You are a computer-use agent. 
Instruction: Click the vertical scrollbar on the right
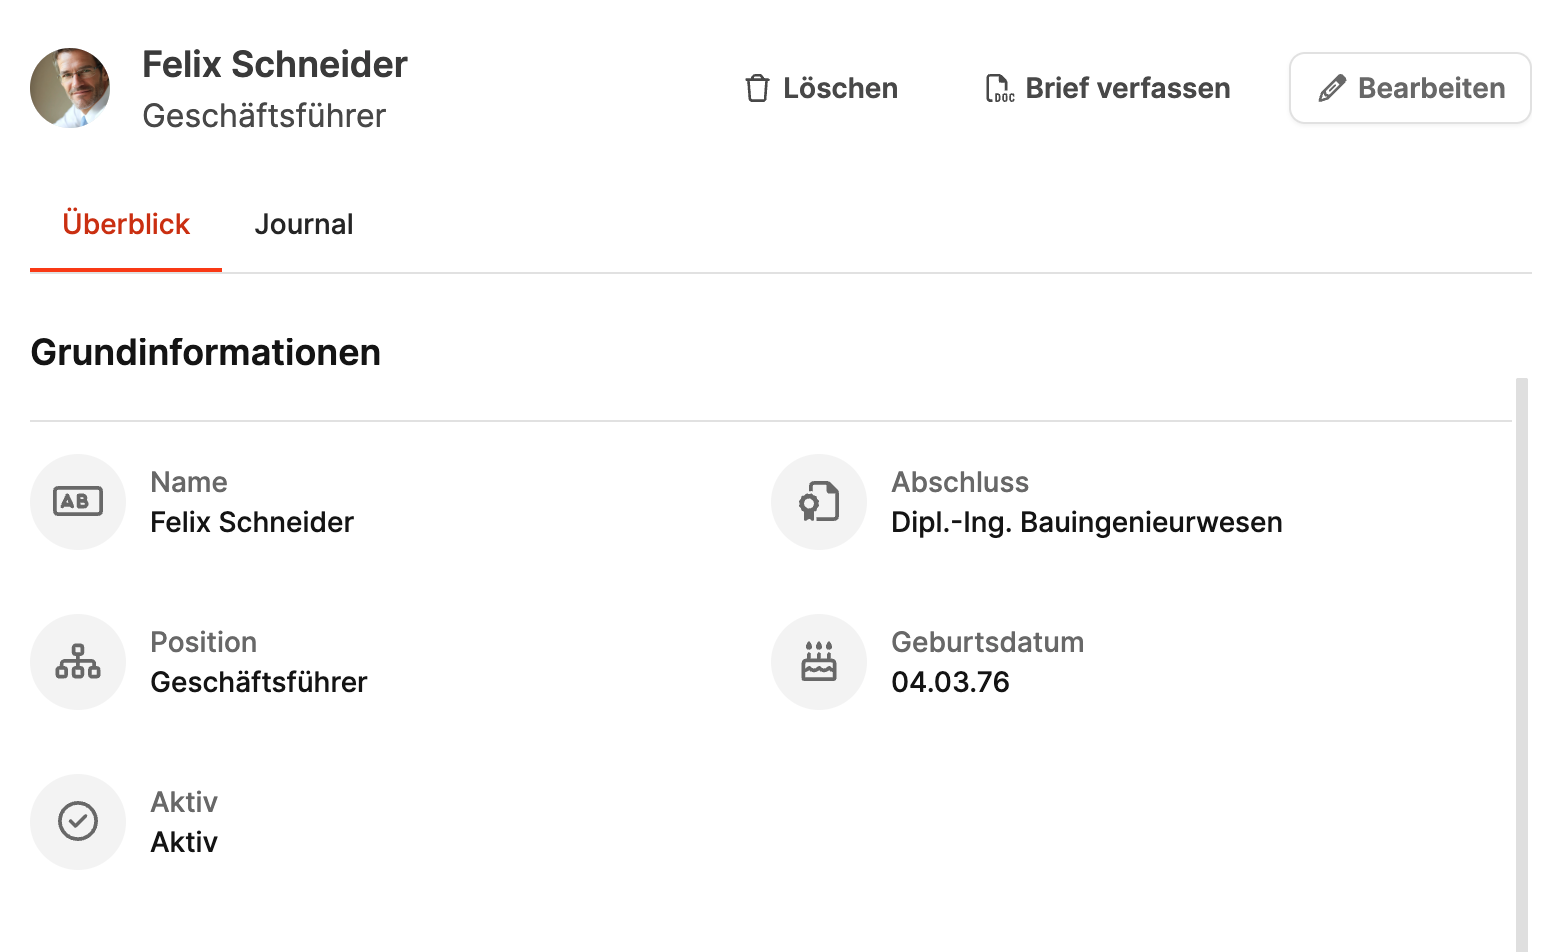(1522, 660)
